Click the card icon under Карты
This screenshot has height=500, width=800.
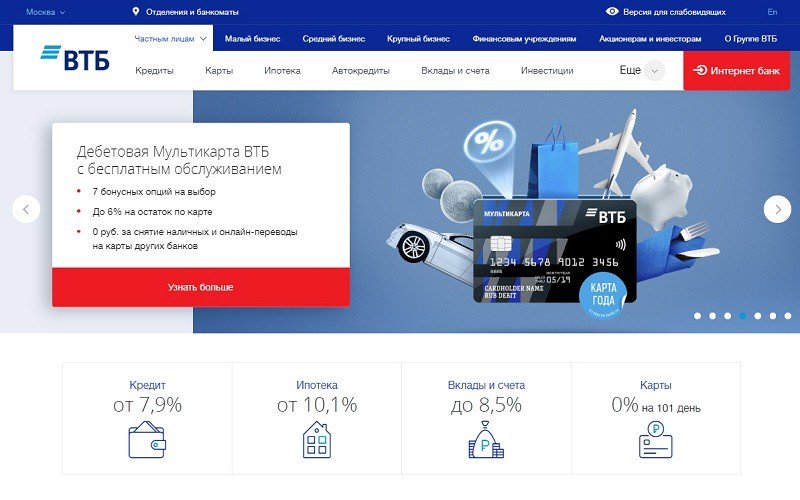[x=656, y=439]
